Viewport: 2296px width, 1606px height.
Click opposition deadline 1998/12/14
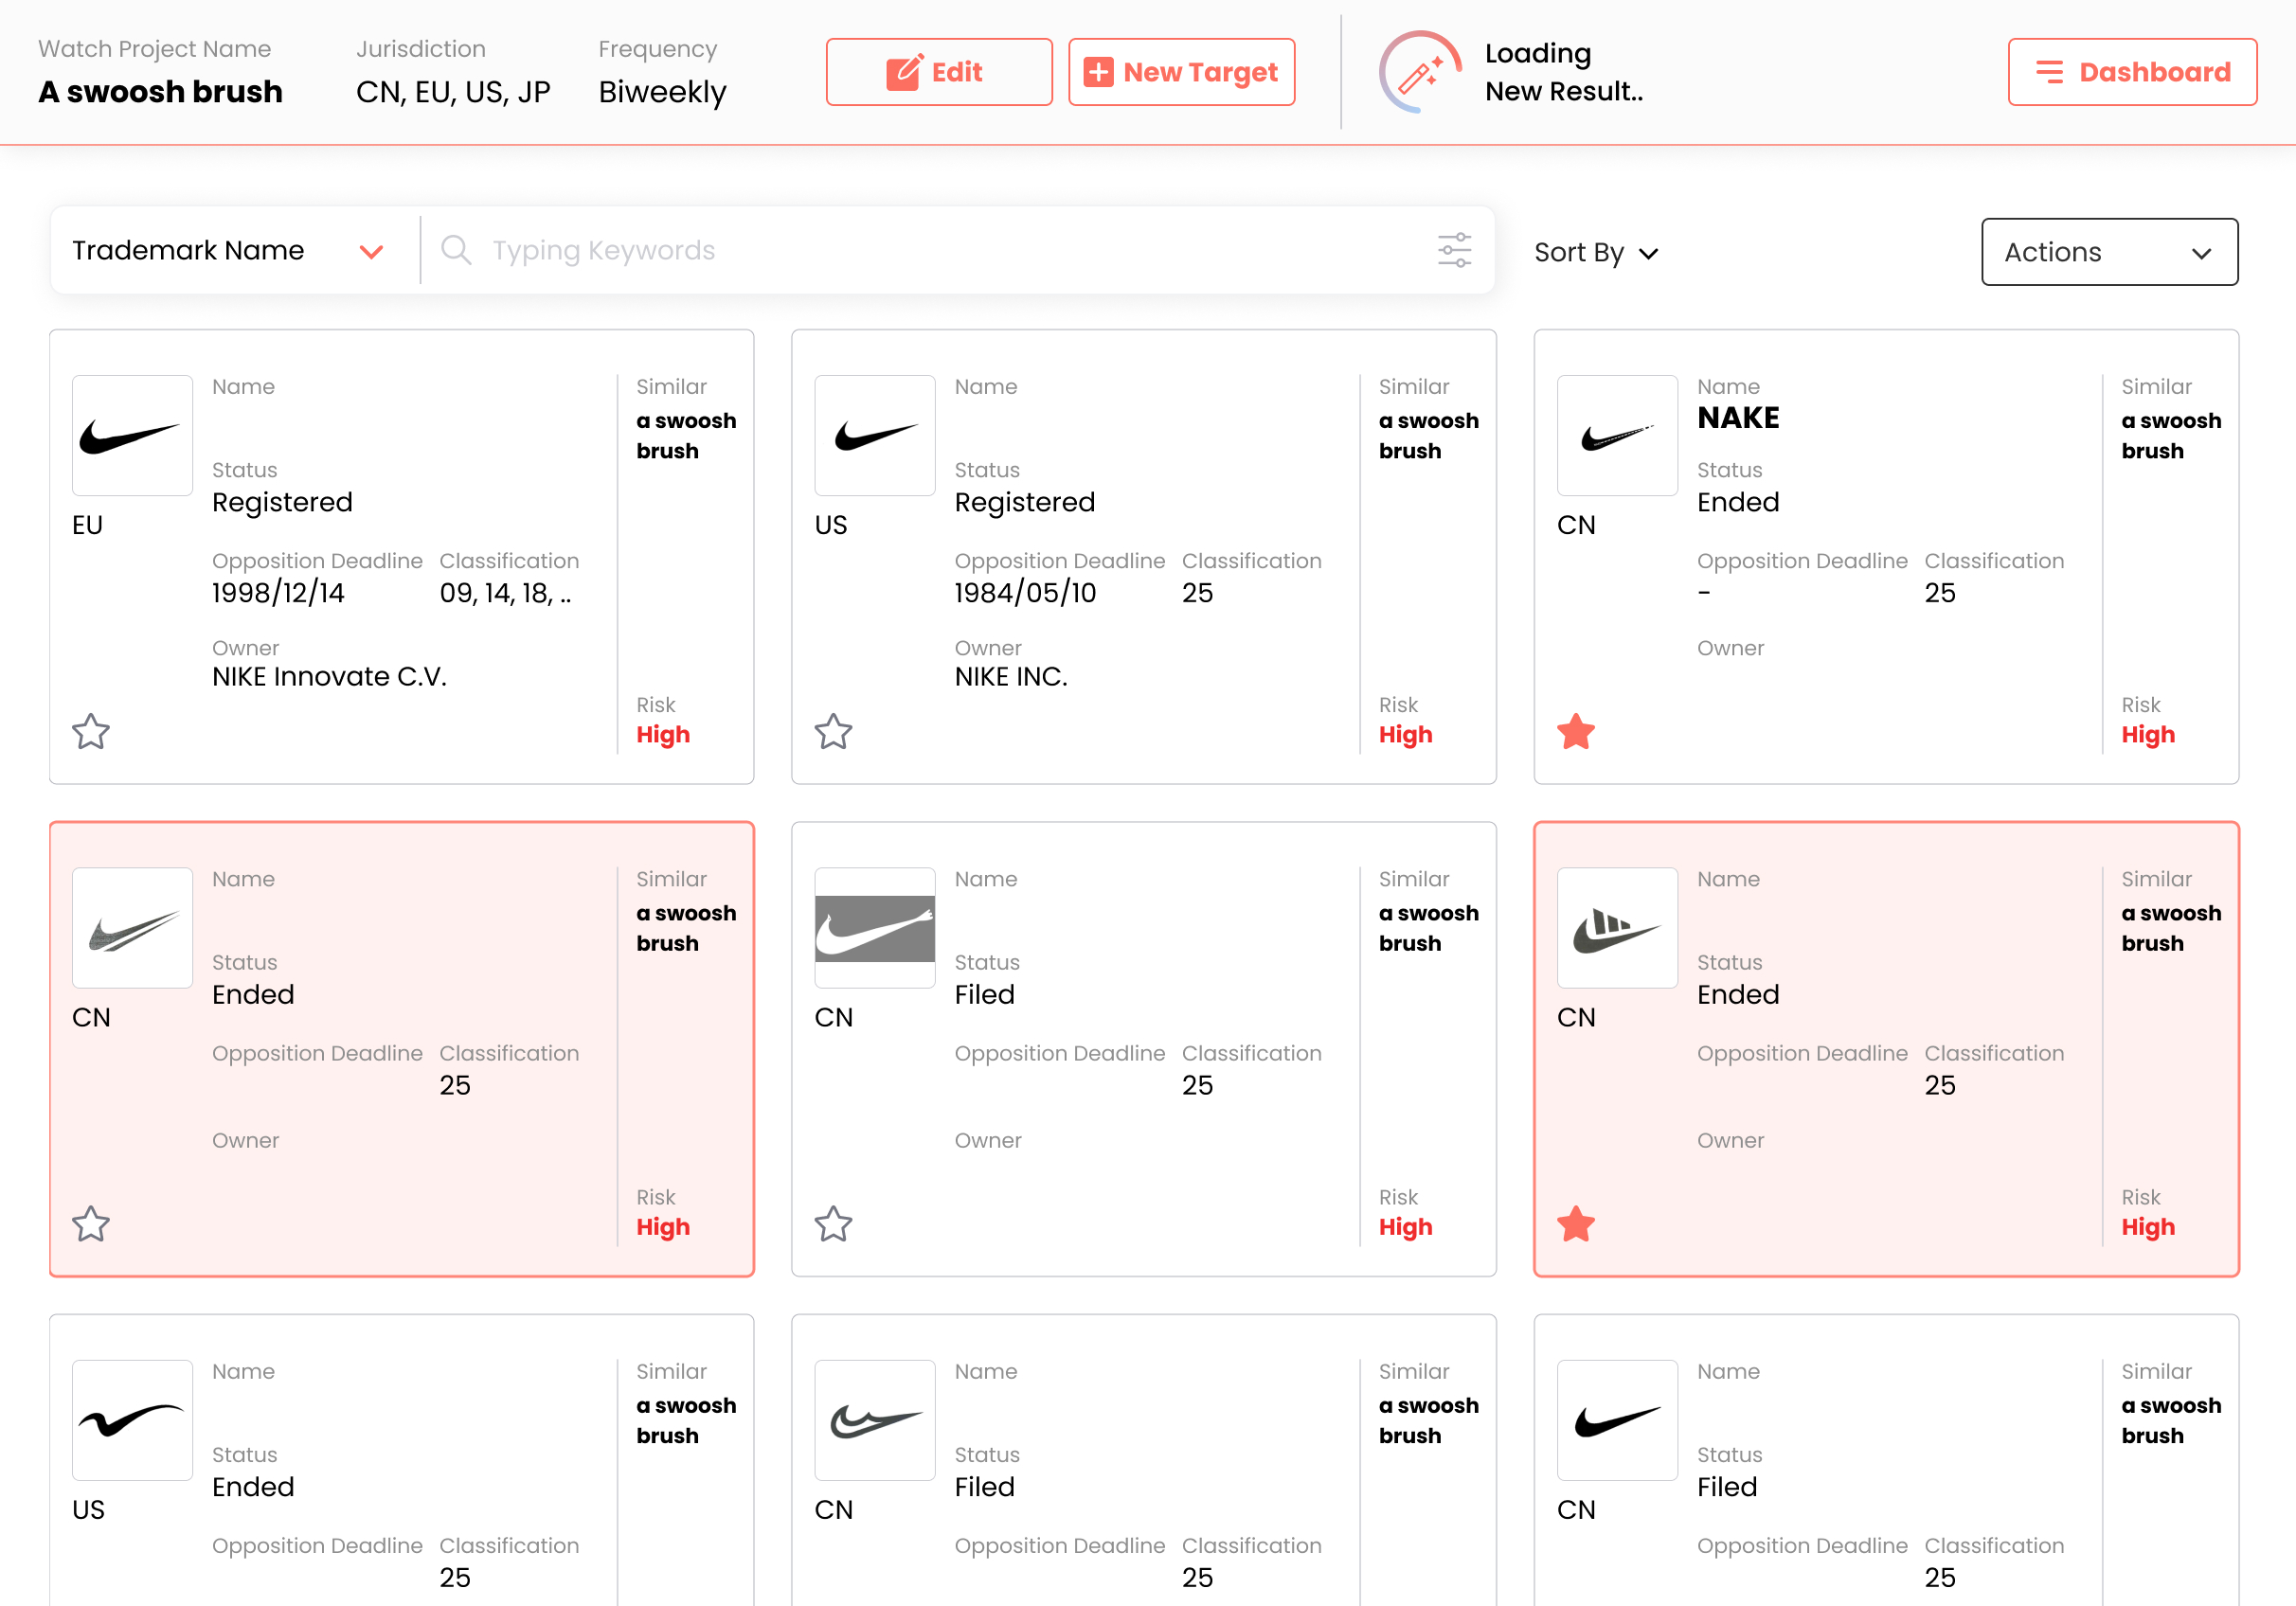pyautogui.click(x=278, y=593)
